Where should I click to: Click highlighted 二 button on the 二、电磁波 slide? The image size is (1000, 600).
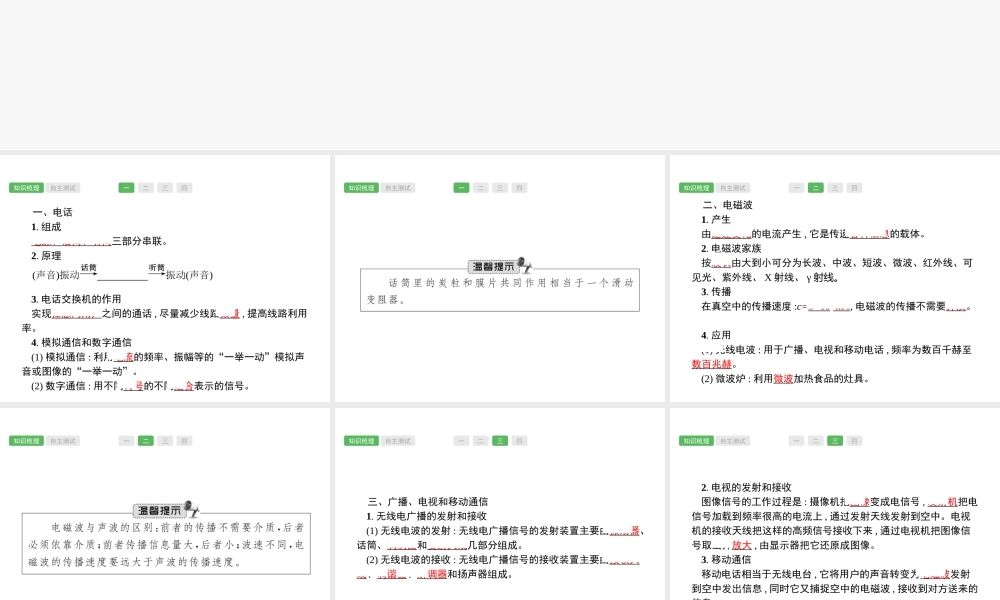pyautogui.click(x=816, y=188)
